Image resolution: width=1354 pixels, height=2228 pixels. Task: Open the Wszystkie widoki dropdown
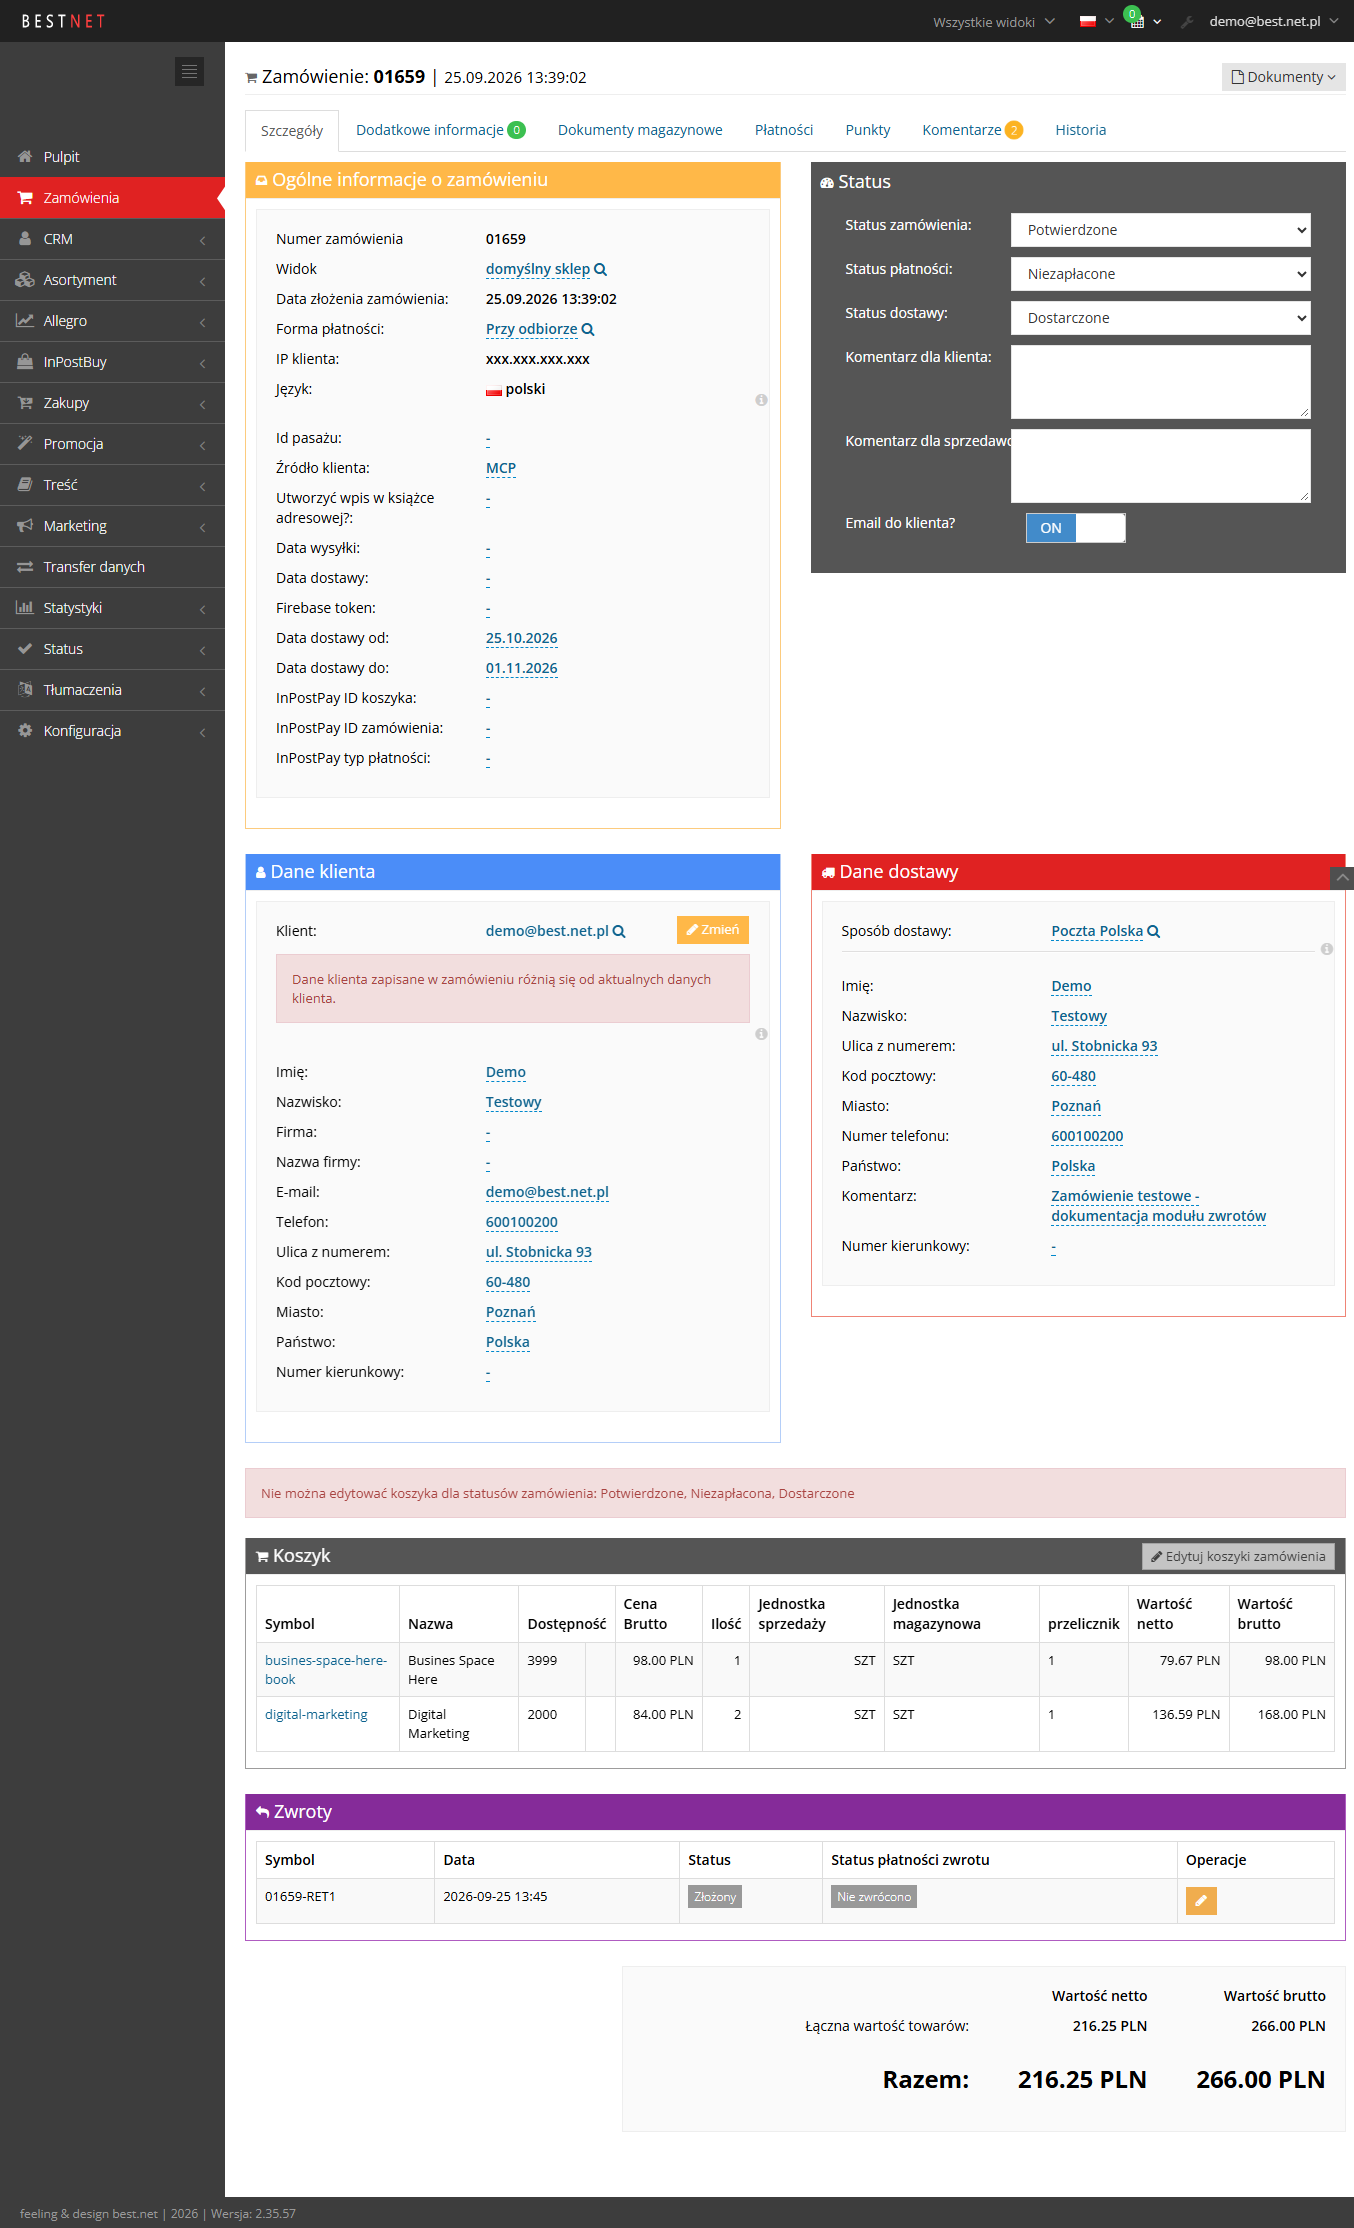994,22
